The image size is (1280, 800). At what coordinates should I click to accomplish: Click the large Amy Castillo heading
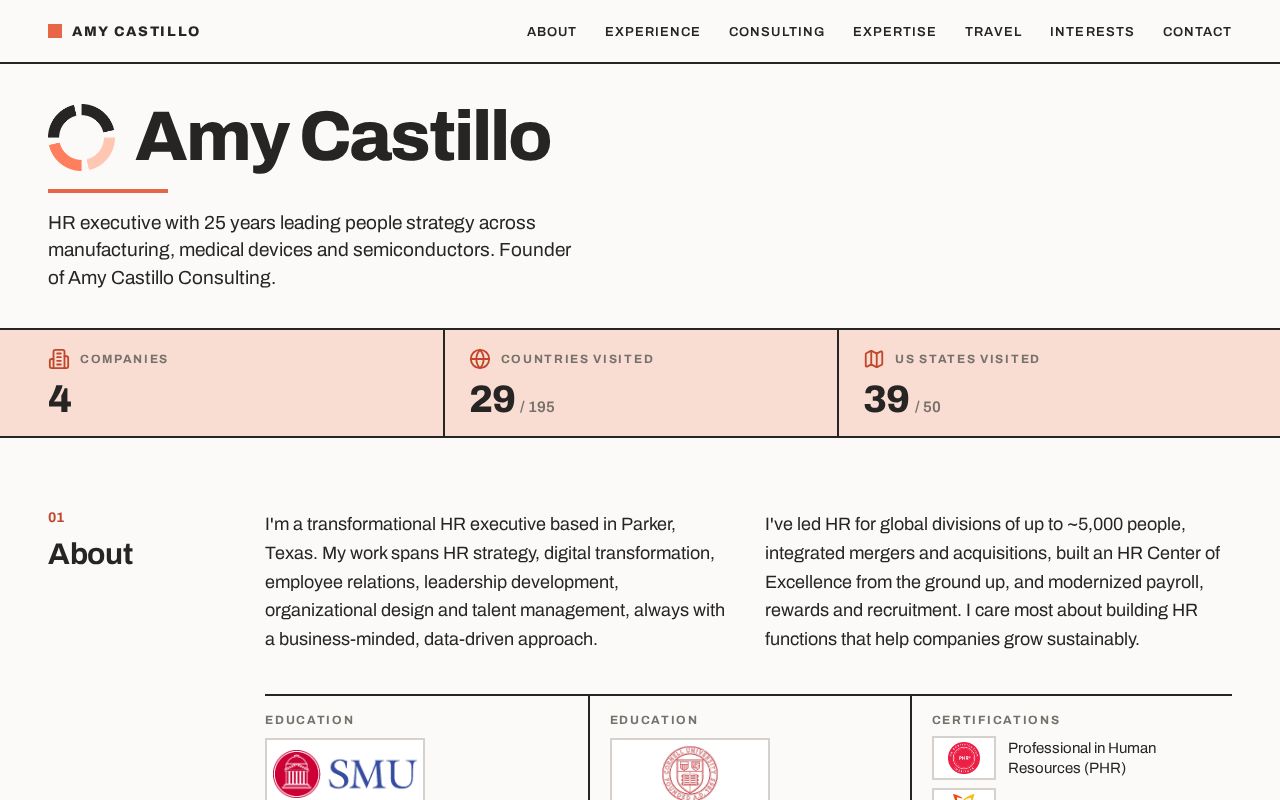pyautogui.click(x=343, y=137)
